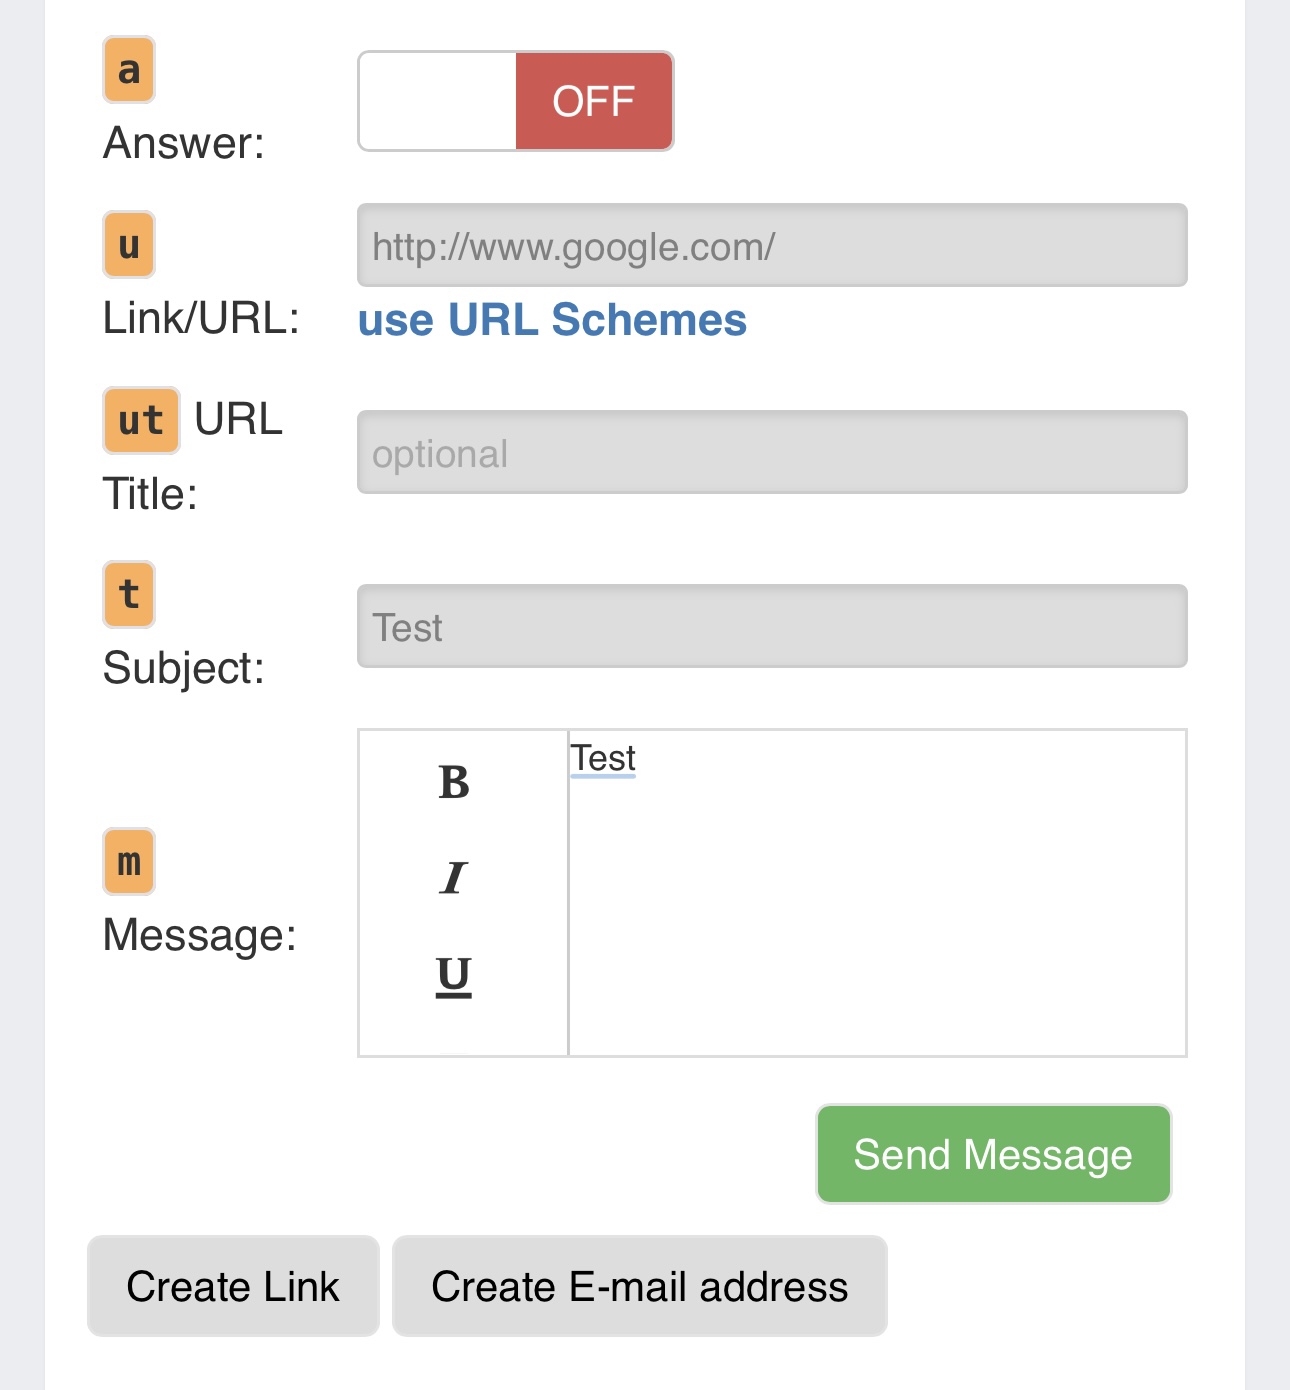Send the message with green button
The height and width of the screenshot is (1390, 1290).
tap(994, 1154)
